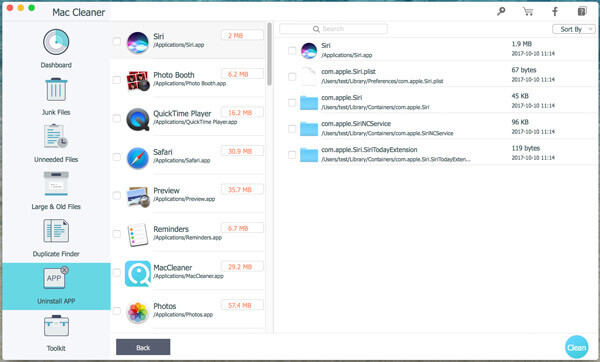
Task: Click the Back button
Action: point(143,347)
